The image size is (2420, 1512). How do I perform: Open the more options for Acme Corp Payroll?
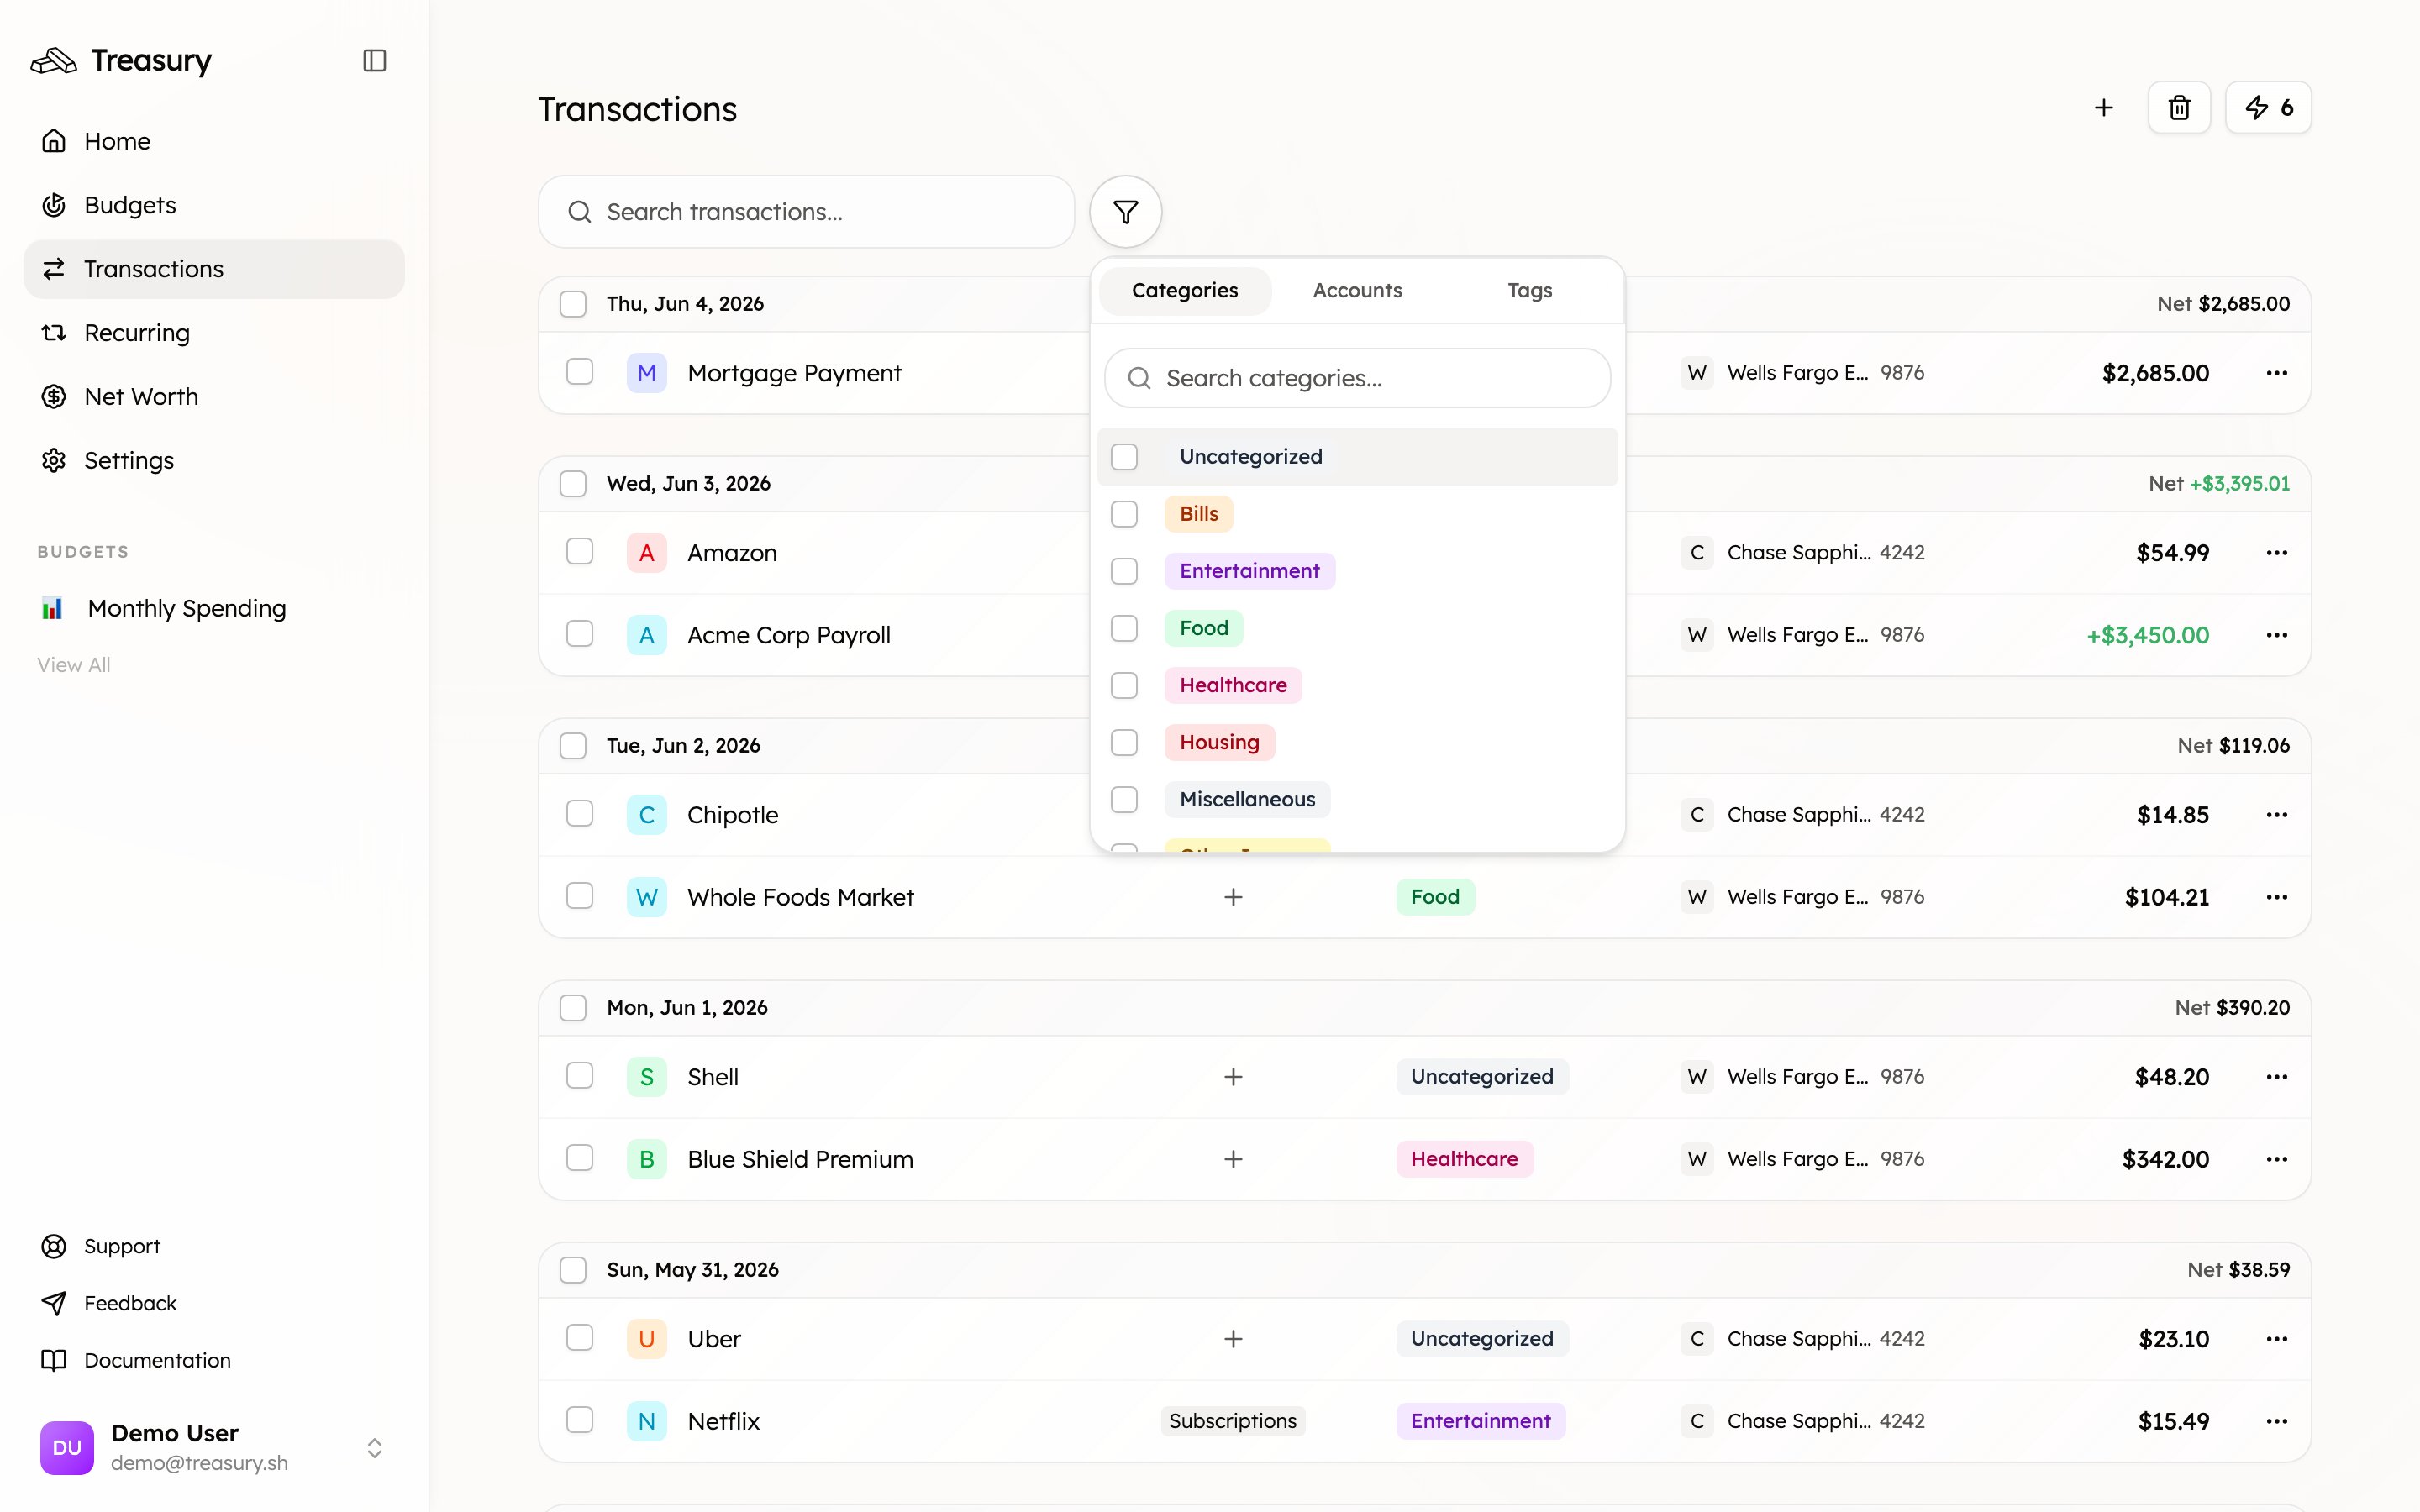coord(2277,635)
